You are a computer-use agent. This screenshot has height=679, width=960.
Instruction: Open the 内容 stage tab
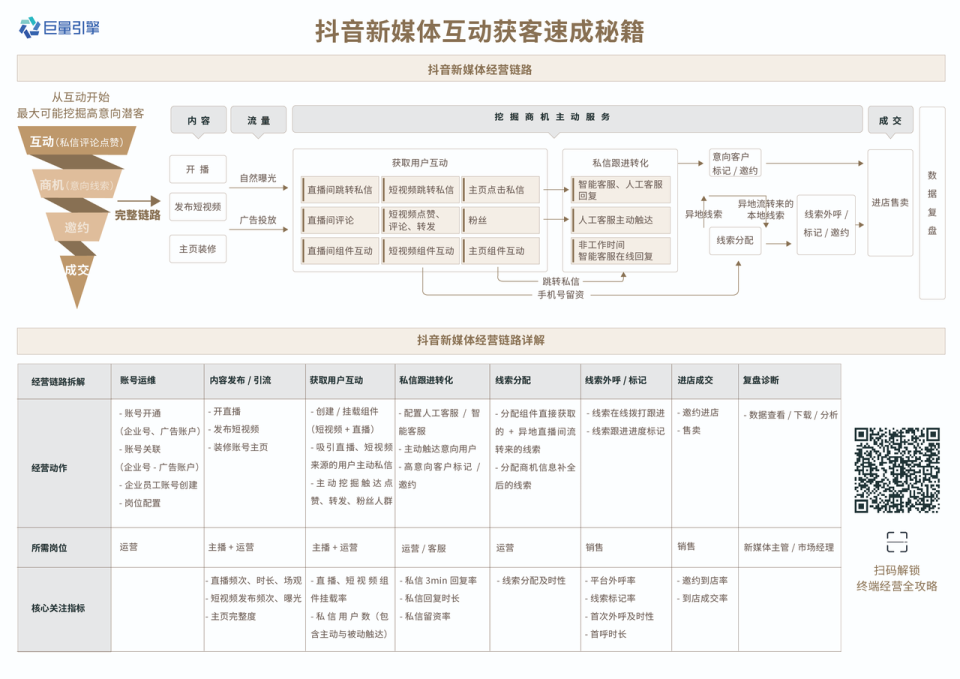pyautogui.click(x=198, y=120)
